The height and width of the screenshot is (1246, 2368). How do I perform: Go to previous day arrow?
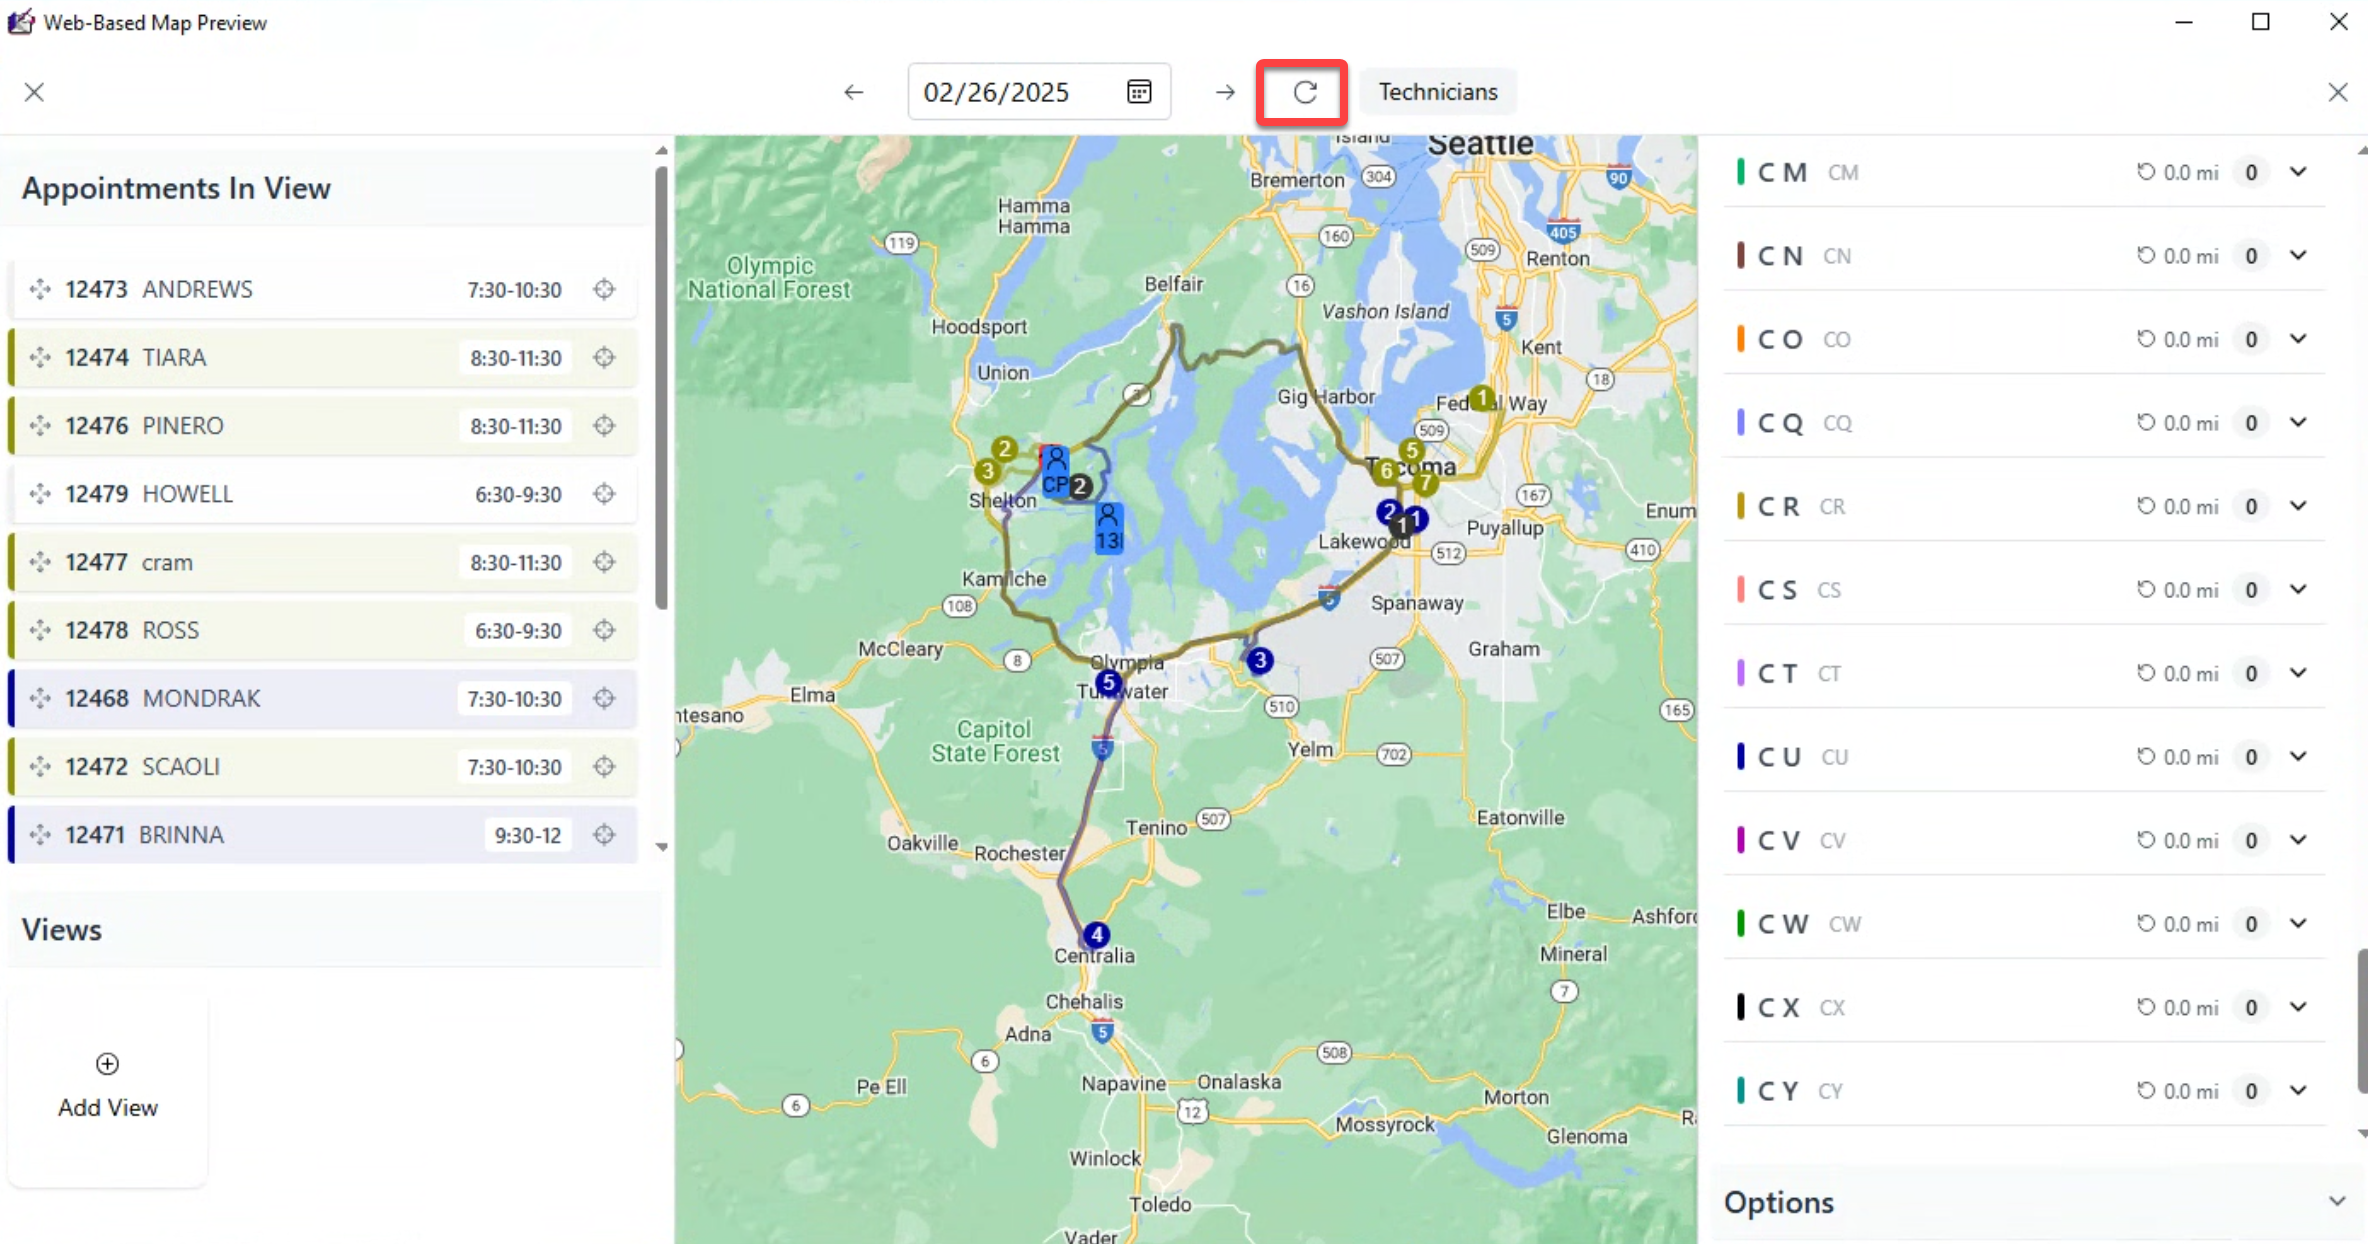coord(853,92)
